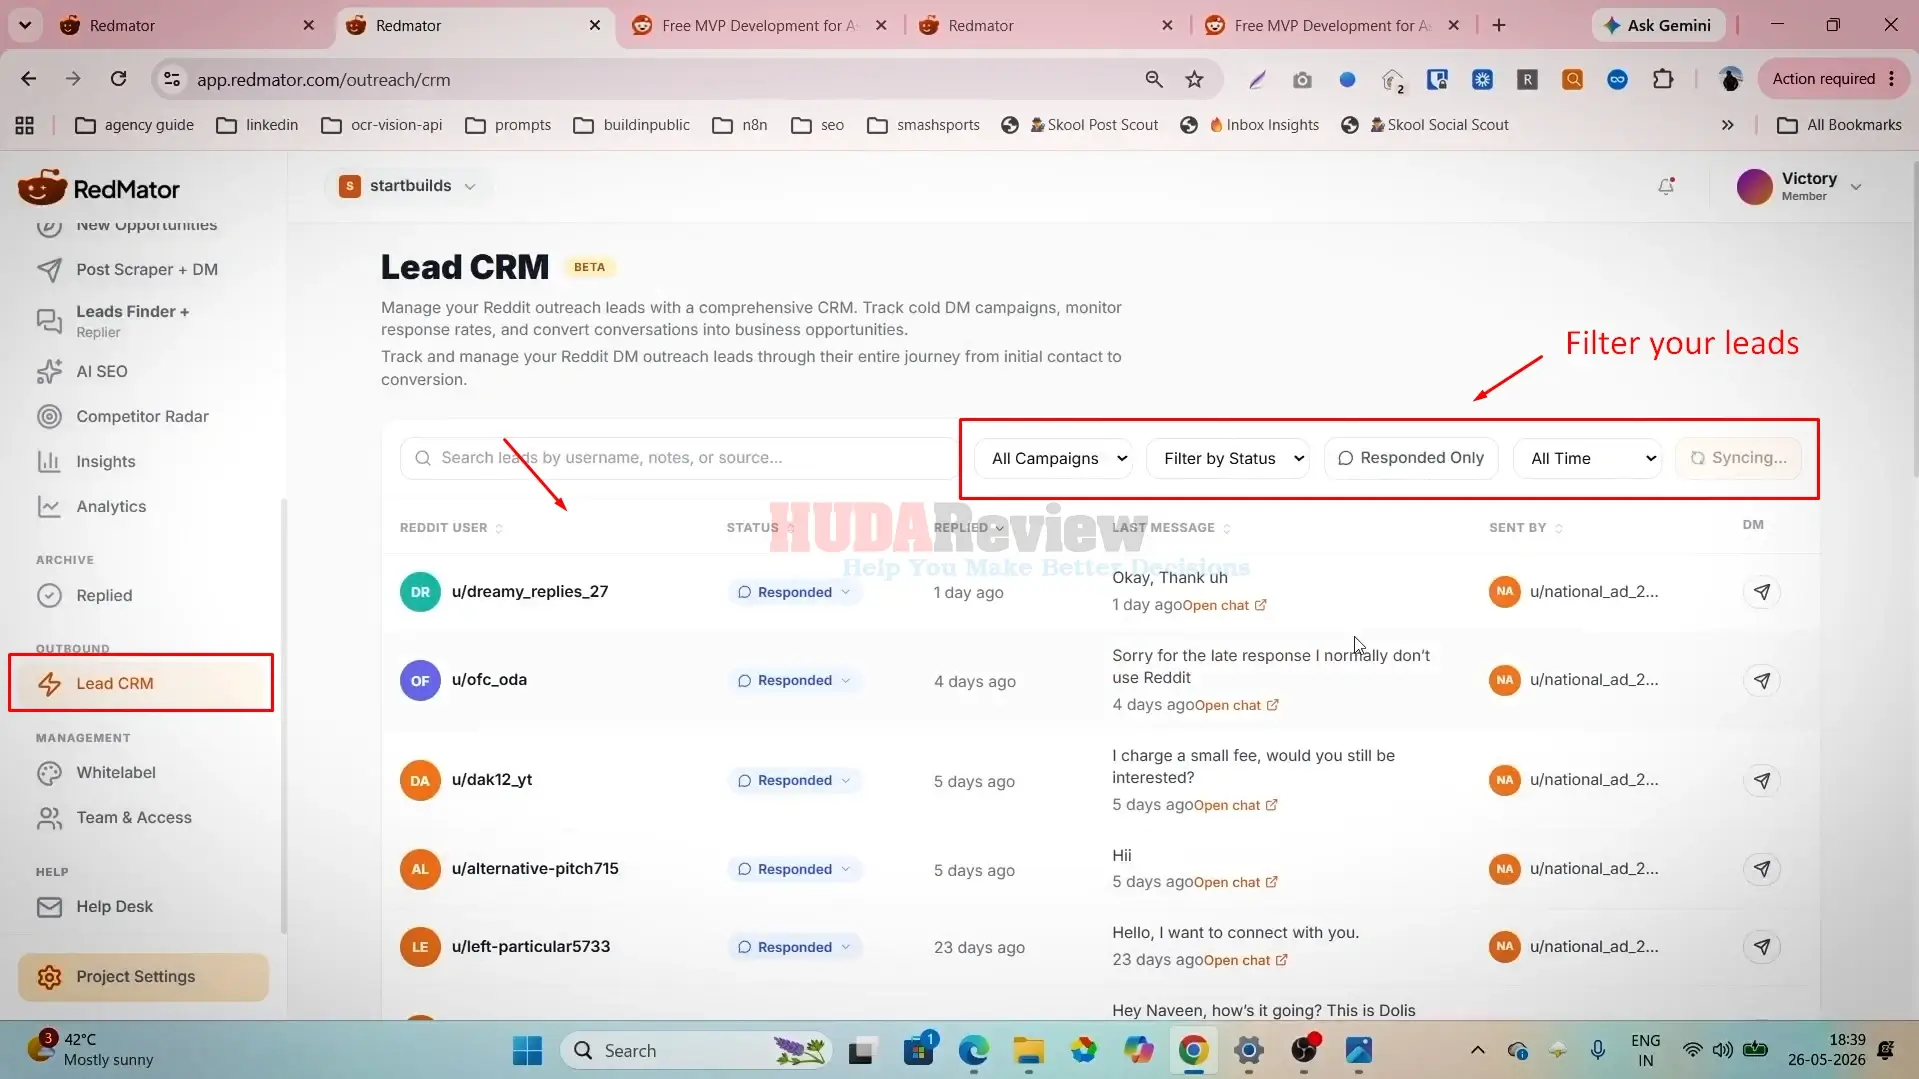Change Responded status for u/left-particular5733
The height and width of the screenshot is (1079, 1919).
794,947
